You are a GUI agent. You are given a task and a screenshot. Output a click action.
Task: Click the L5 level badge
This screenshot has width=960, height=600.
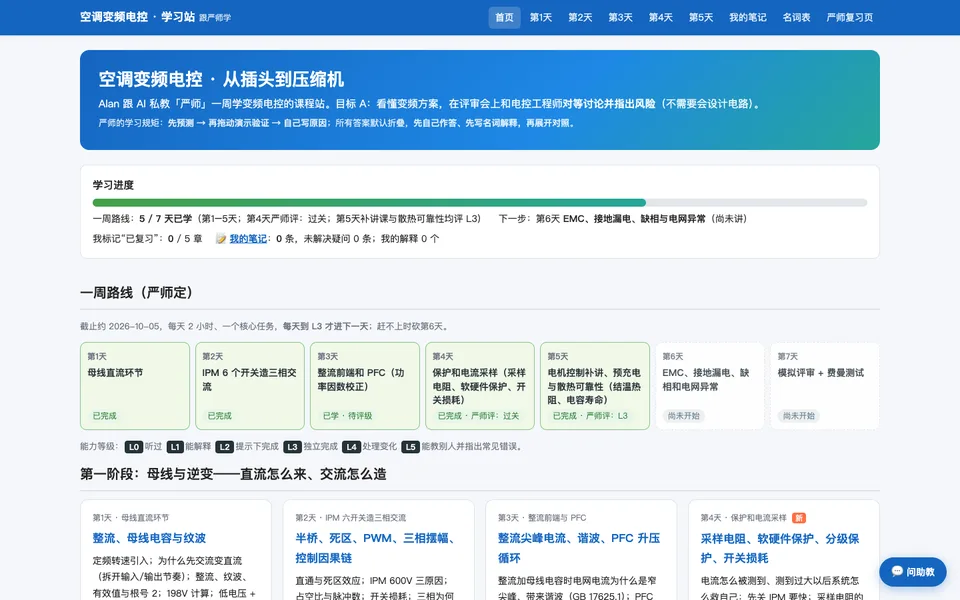[x=410, y=447]
